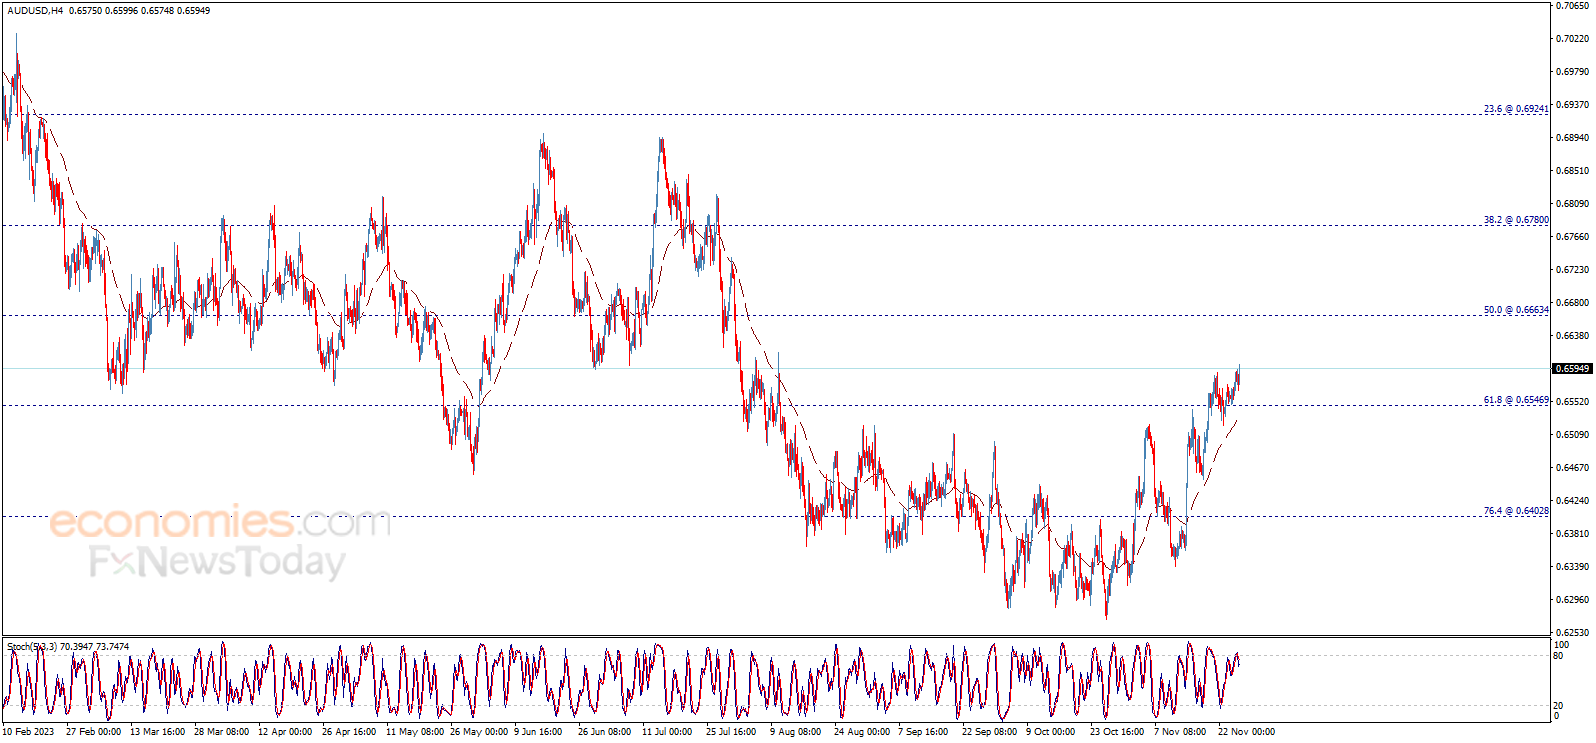Screen dimensions: 1596x743
Task: Click the 24 Aug 00:00 date label
Action: pyautogui.click(x=862, y=732)
